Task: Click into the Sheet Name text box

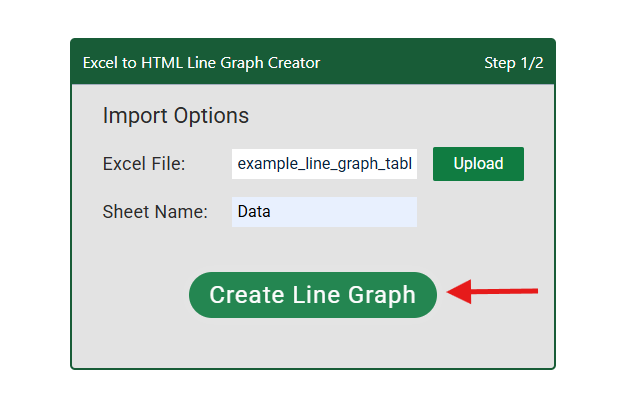Action: coord(325,212)
